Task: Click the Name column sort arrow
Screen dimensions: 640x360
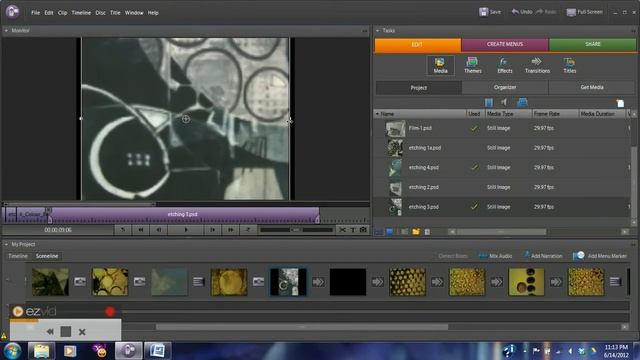Action: point(377,114)
